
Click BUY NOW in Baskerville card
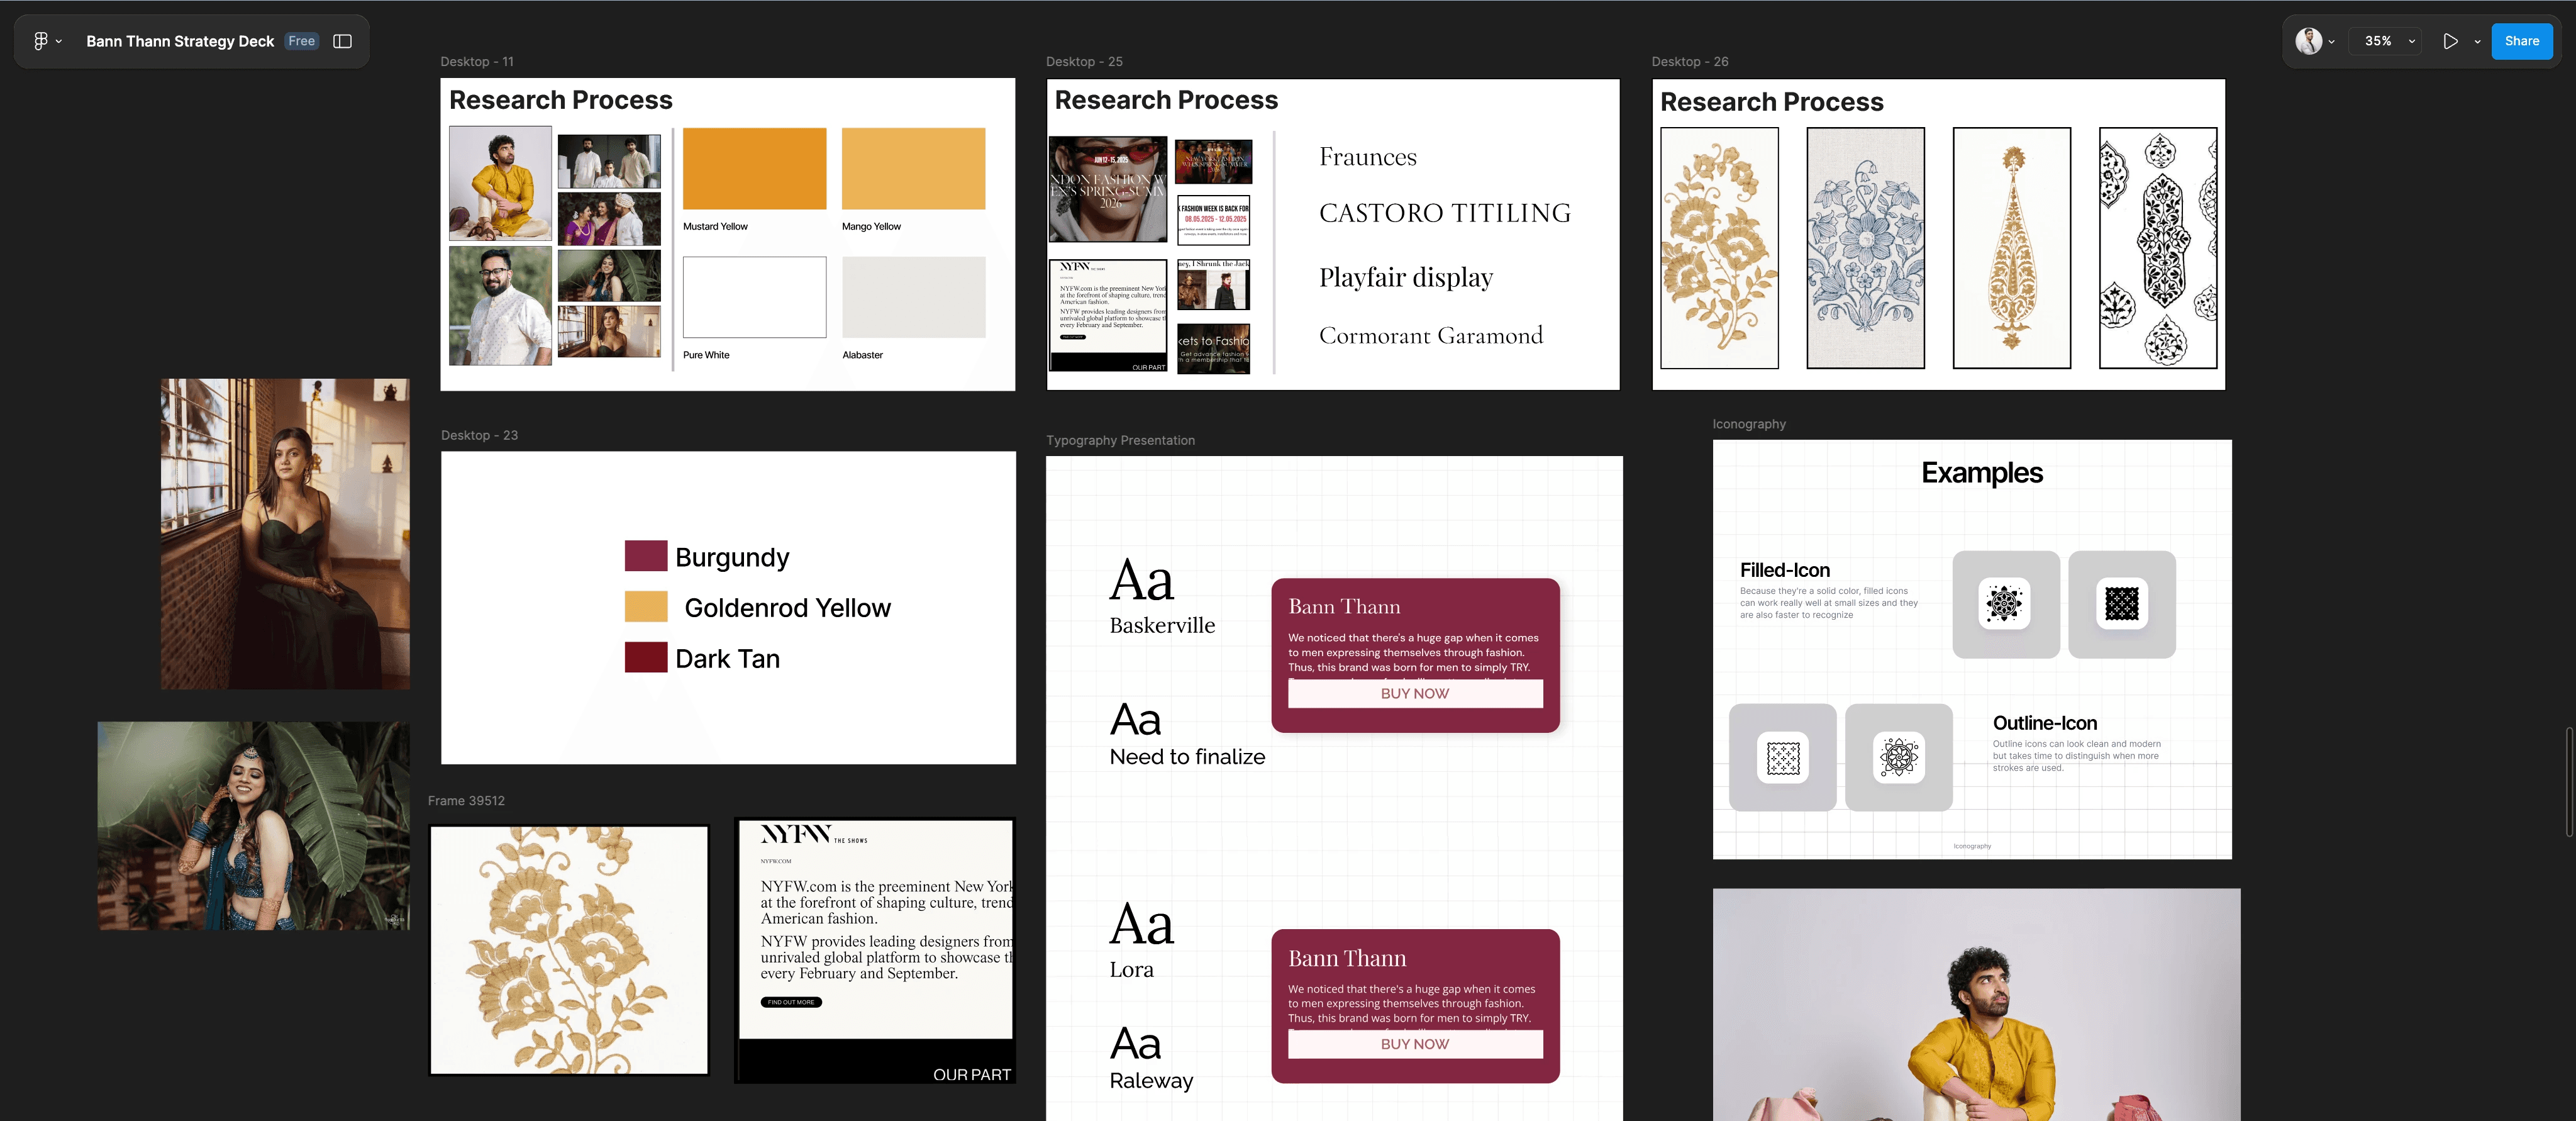point(1414,693)
